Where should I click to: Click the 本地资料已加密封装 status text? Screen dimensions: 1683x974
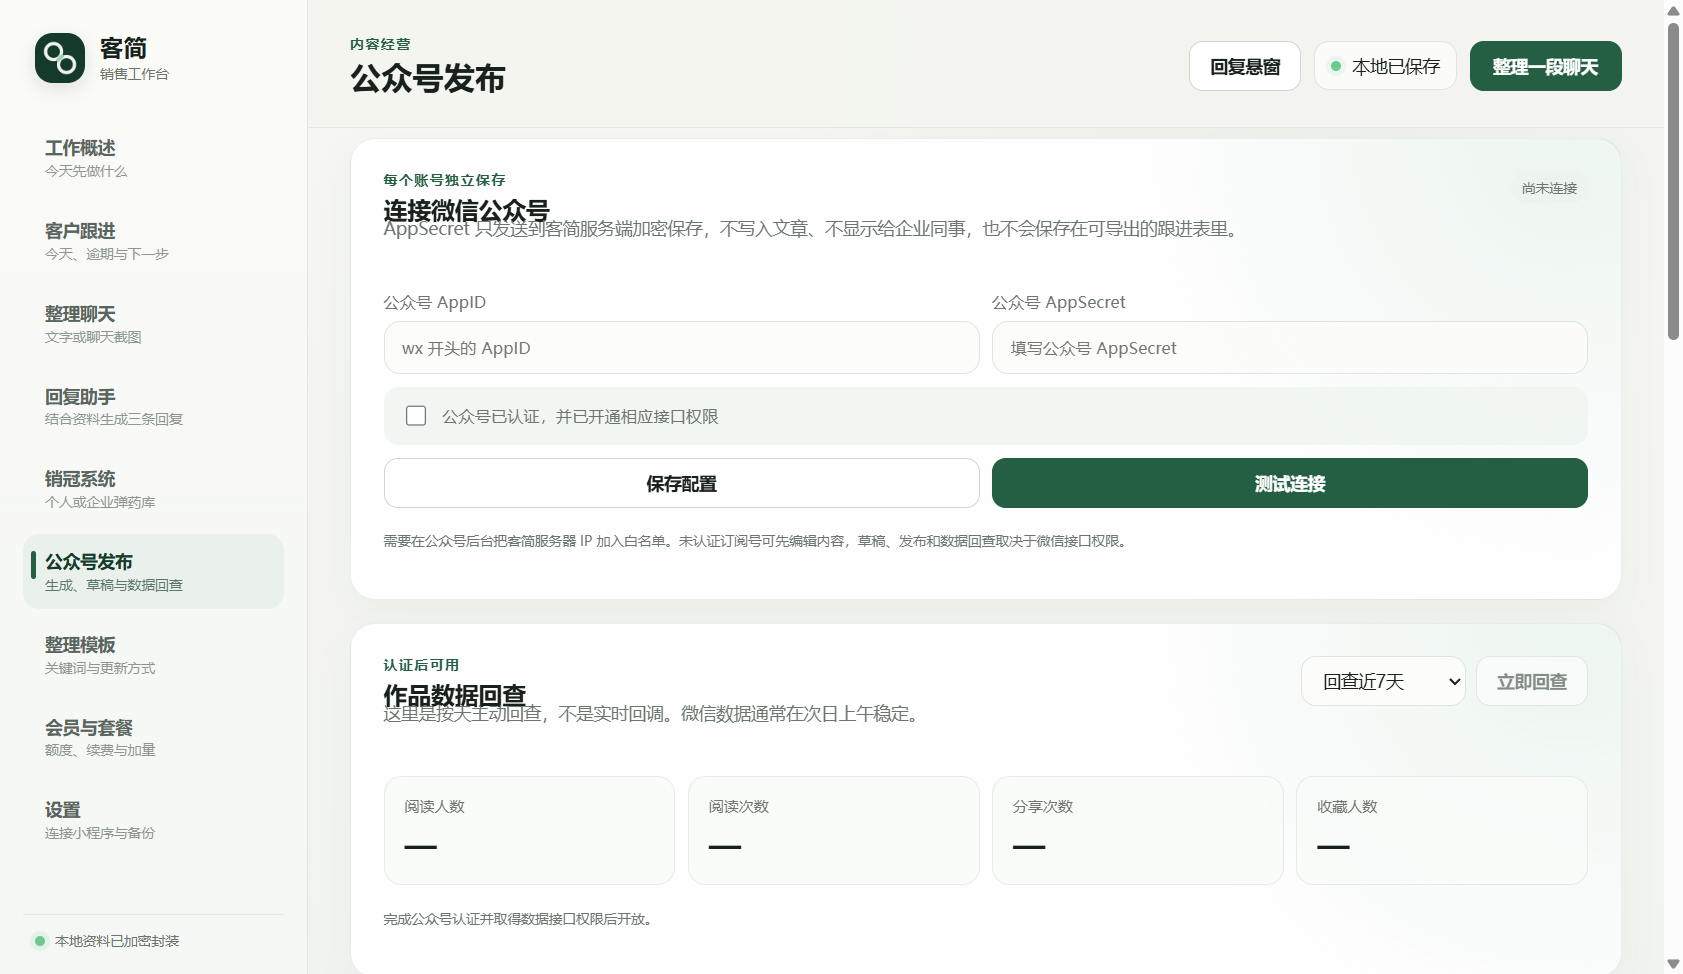[x=117, y=941]
